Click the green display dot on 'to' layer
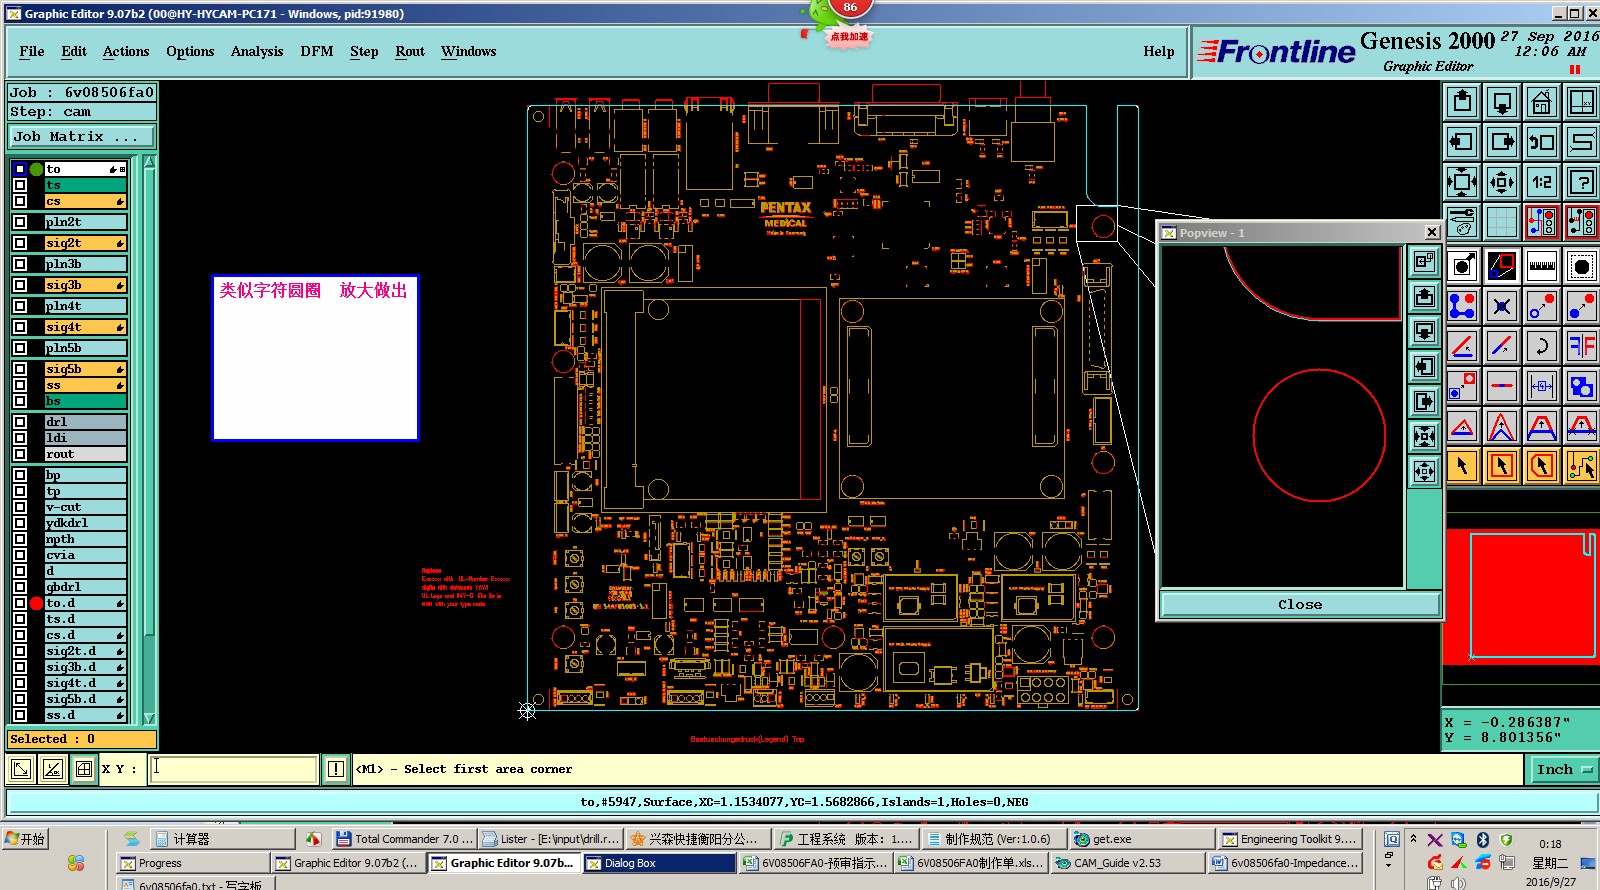 tap(36, 169)
